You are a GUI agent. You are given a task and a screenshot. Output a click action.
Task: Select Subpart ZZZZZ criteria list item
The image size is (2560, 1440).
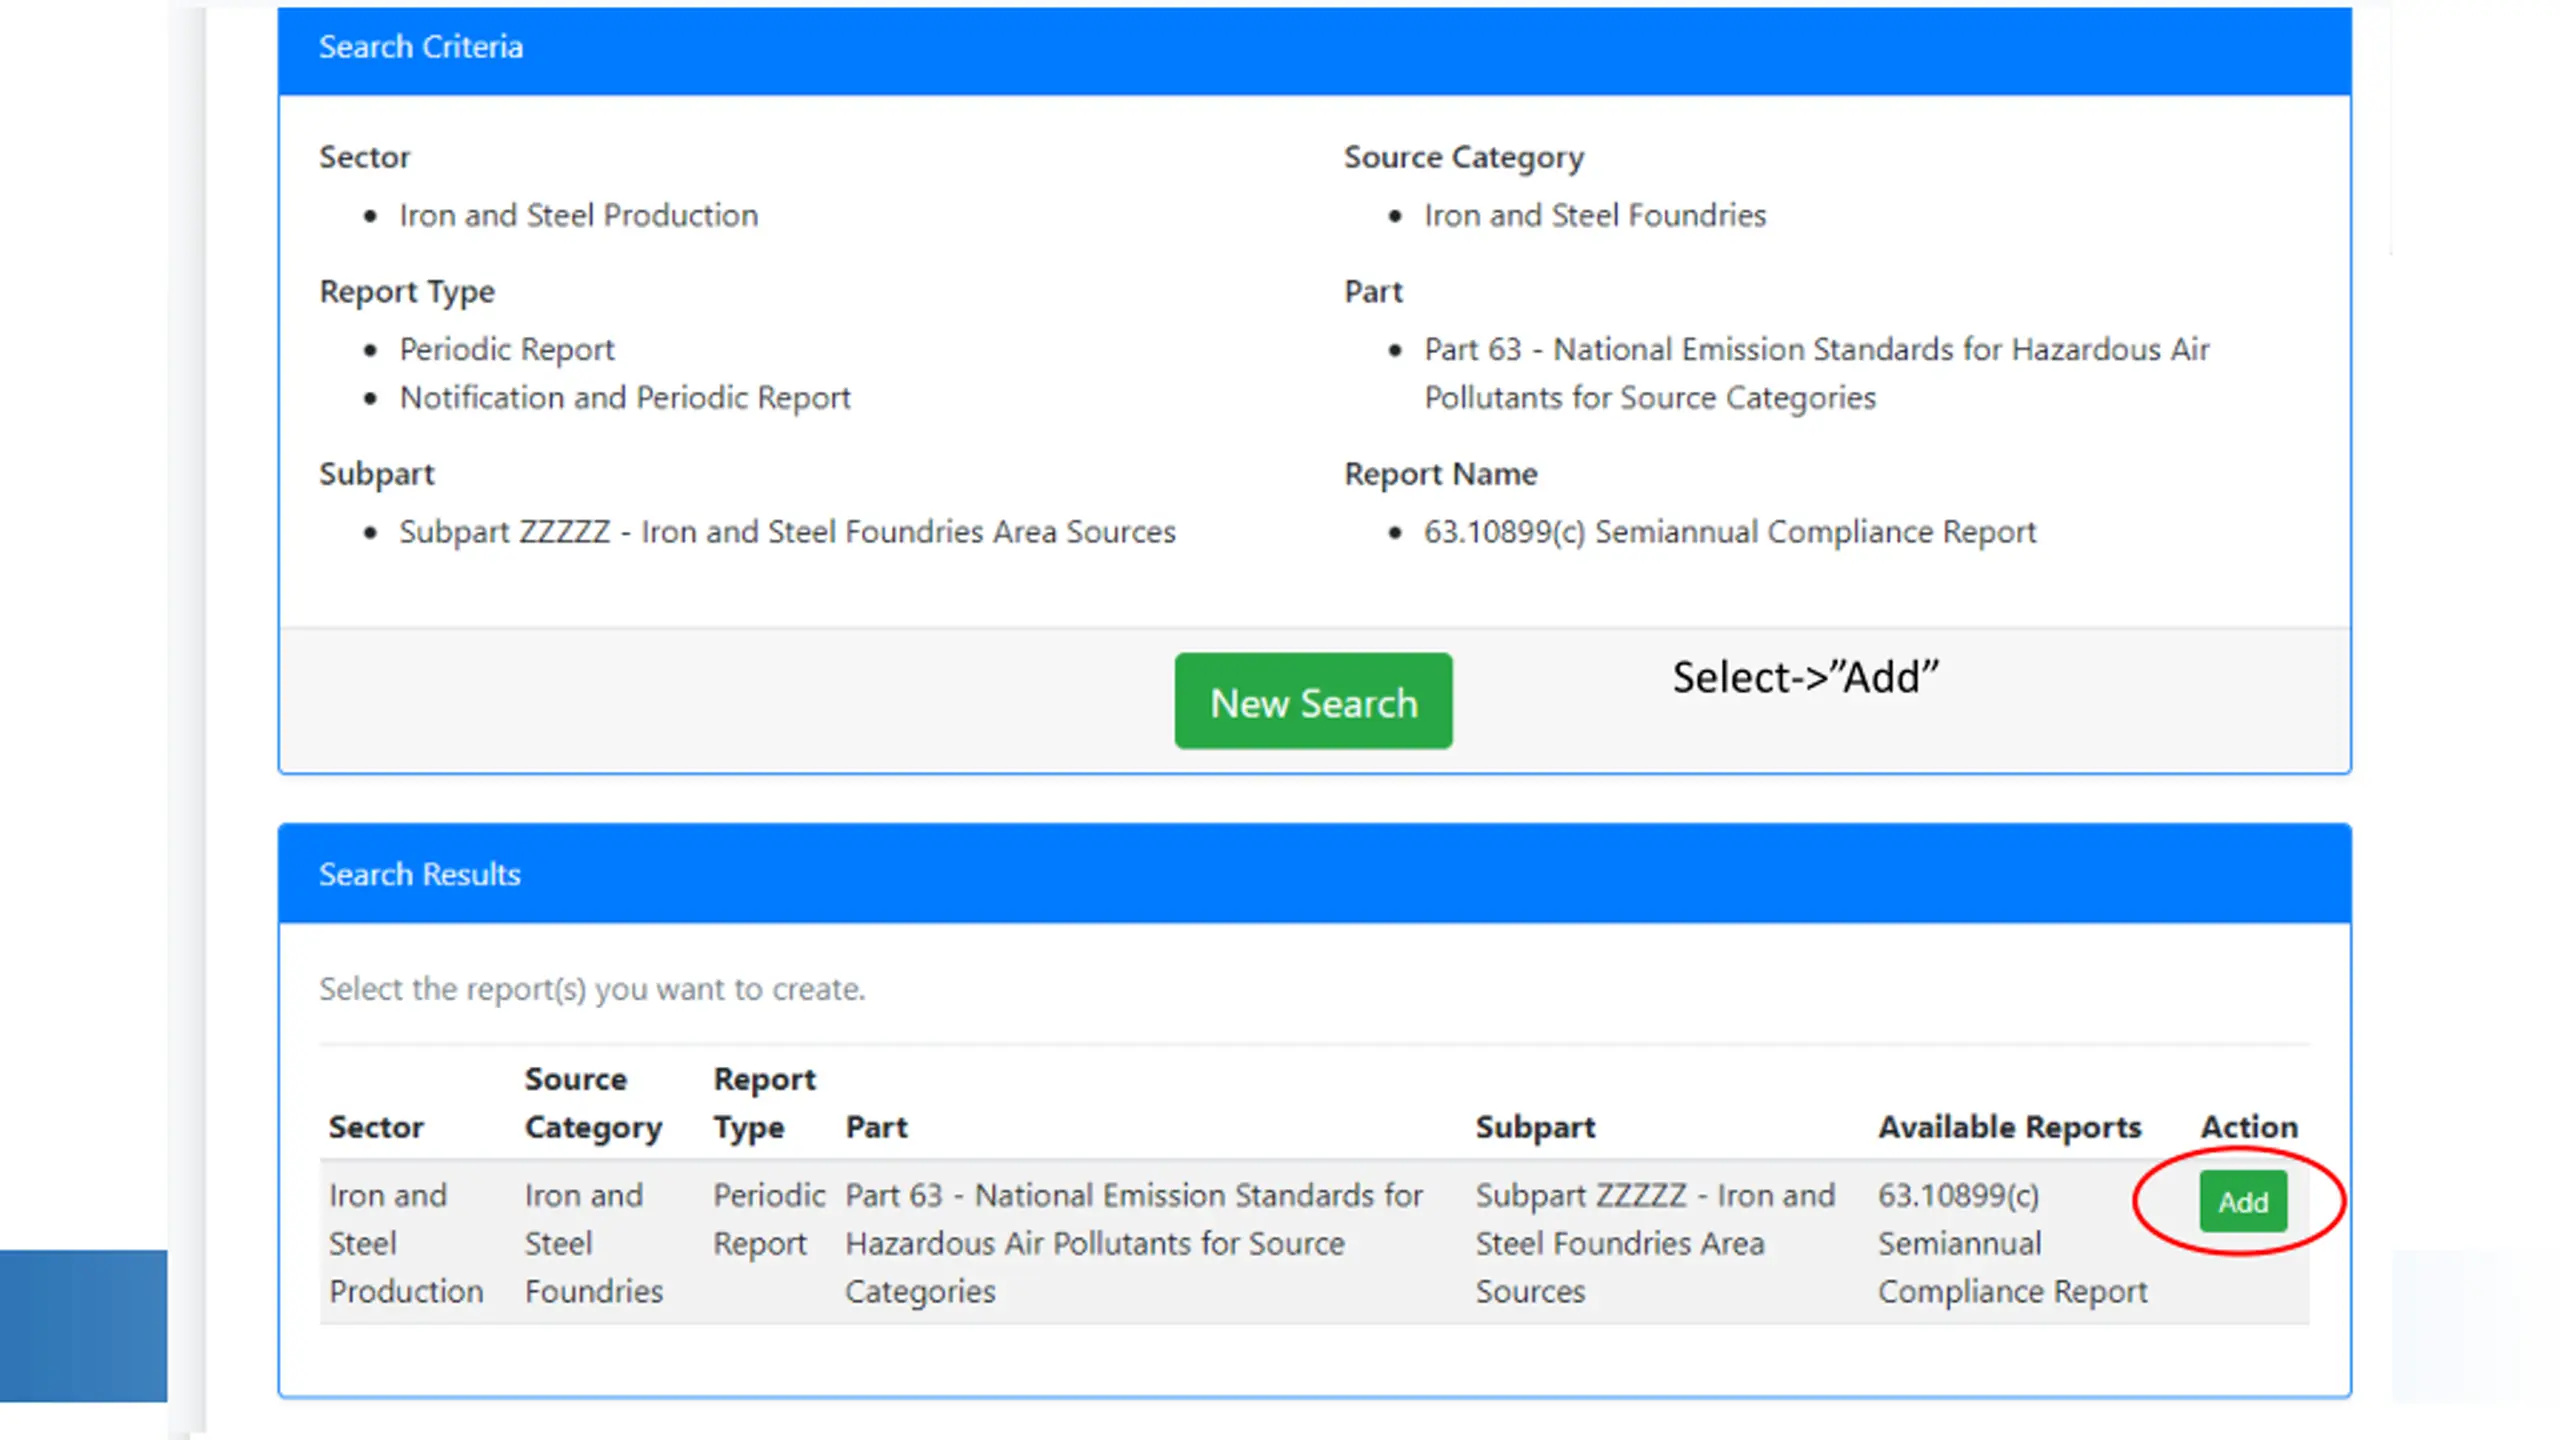click(x=787, y=531)
